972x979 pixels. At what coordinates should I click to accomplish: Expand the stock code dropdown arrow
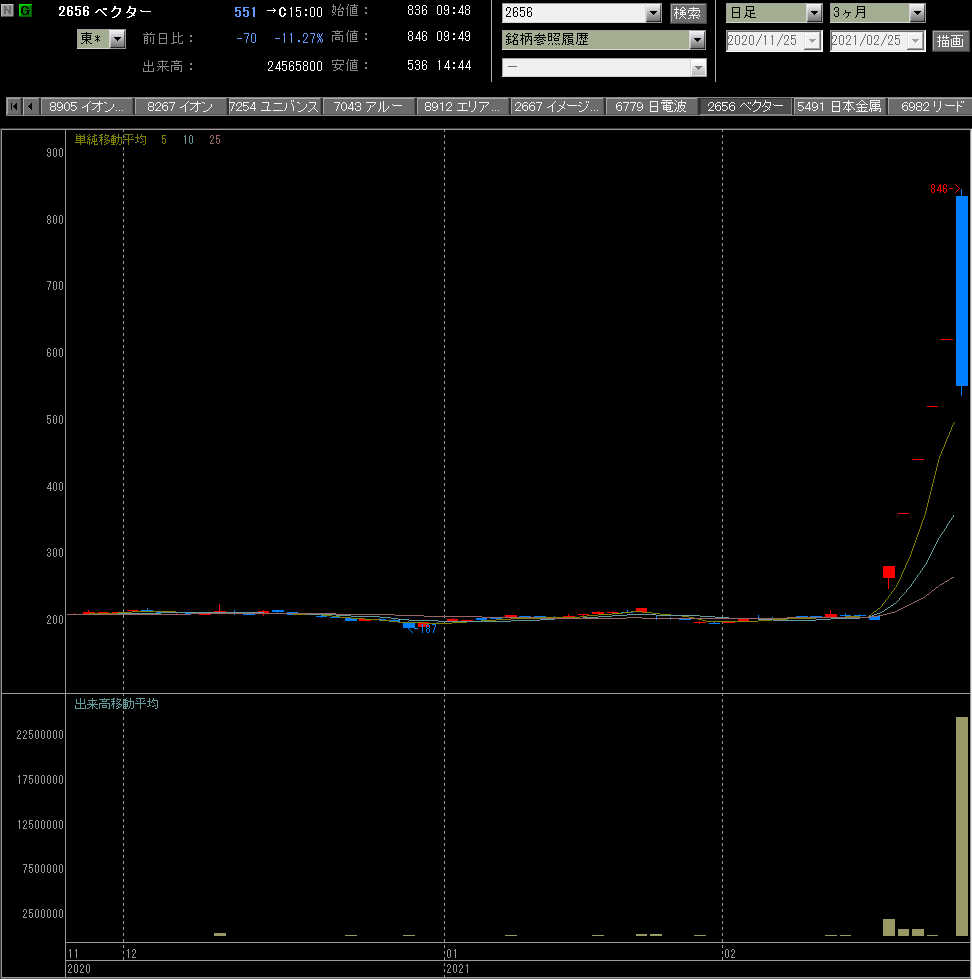[x=653, y=12]
